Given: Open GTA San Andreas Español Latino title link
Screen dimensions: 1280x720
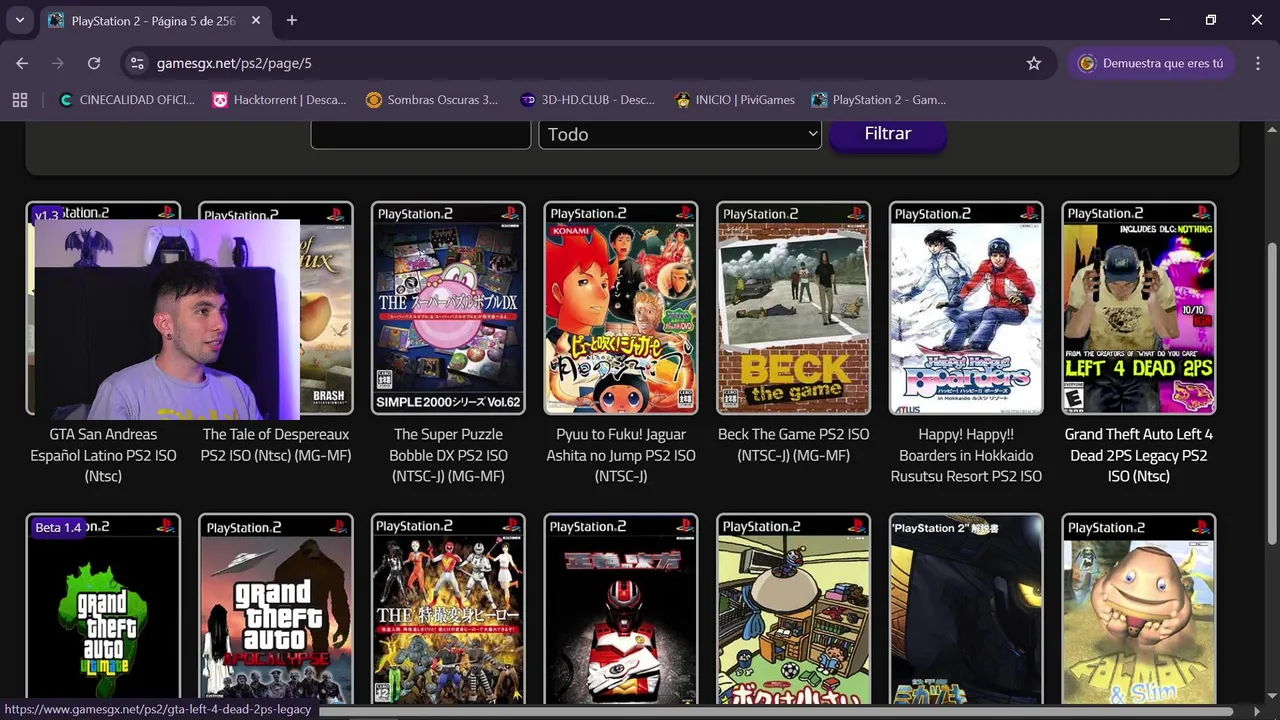Looking at the screenshot, I should pos(103,455).
